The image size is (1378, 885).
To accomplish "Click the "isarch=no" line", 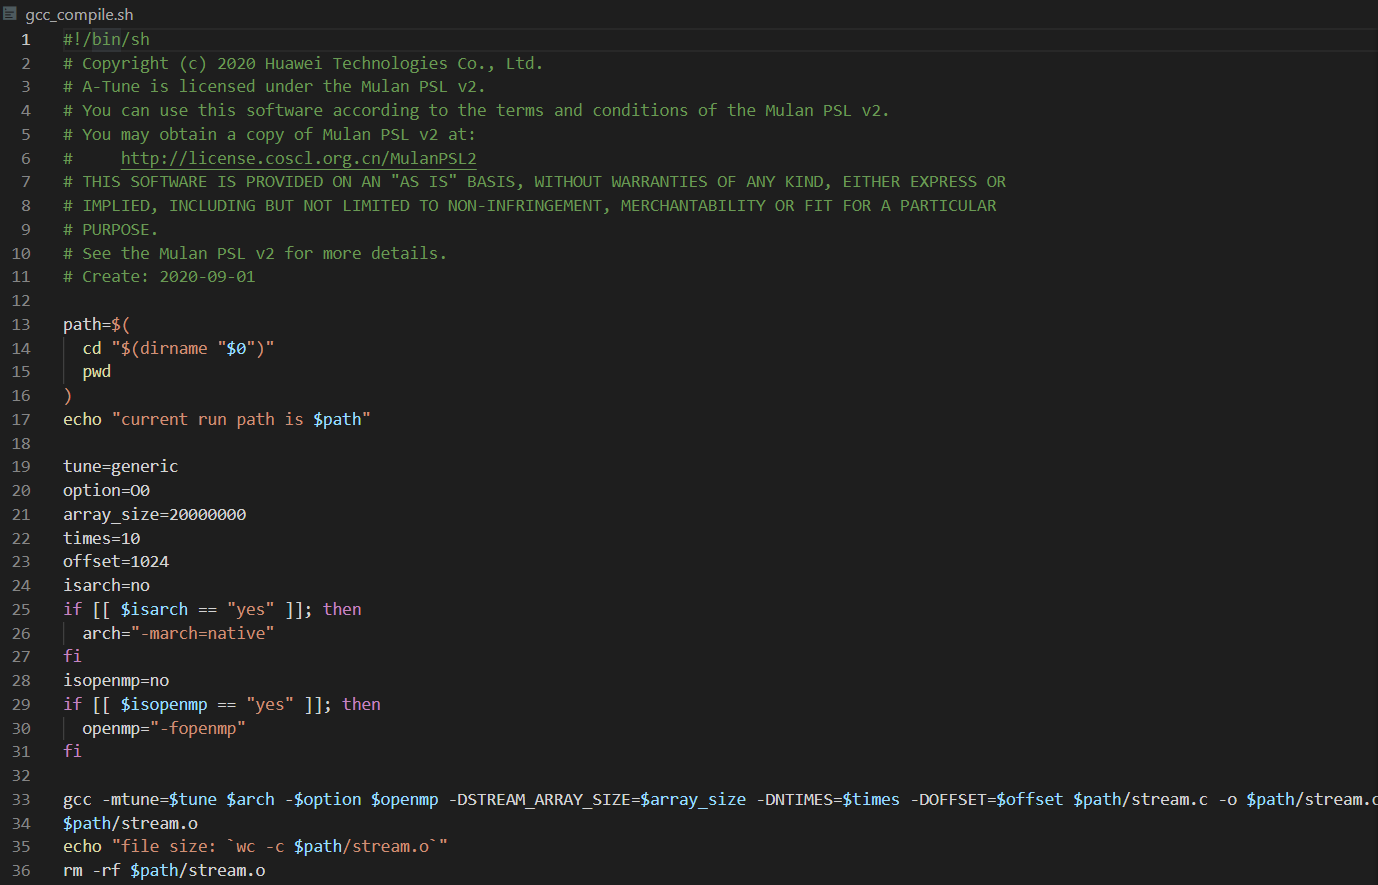I will pos(106,586).
